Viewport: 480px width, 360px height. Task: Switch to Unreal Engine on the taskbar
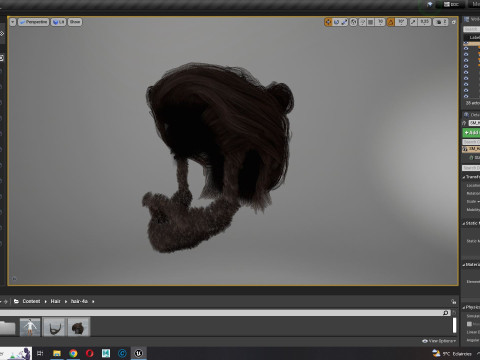pos(138,353)
